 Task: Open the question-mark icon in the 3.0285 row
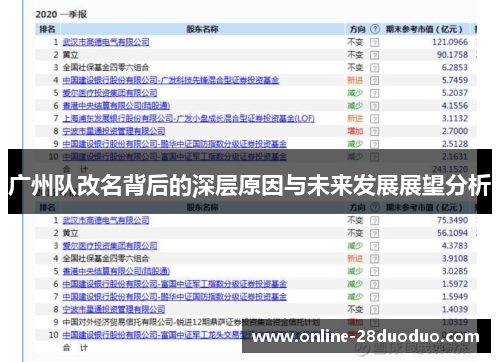[x=375, y=271]
